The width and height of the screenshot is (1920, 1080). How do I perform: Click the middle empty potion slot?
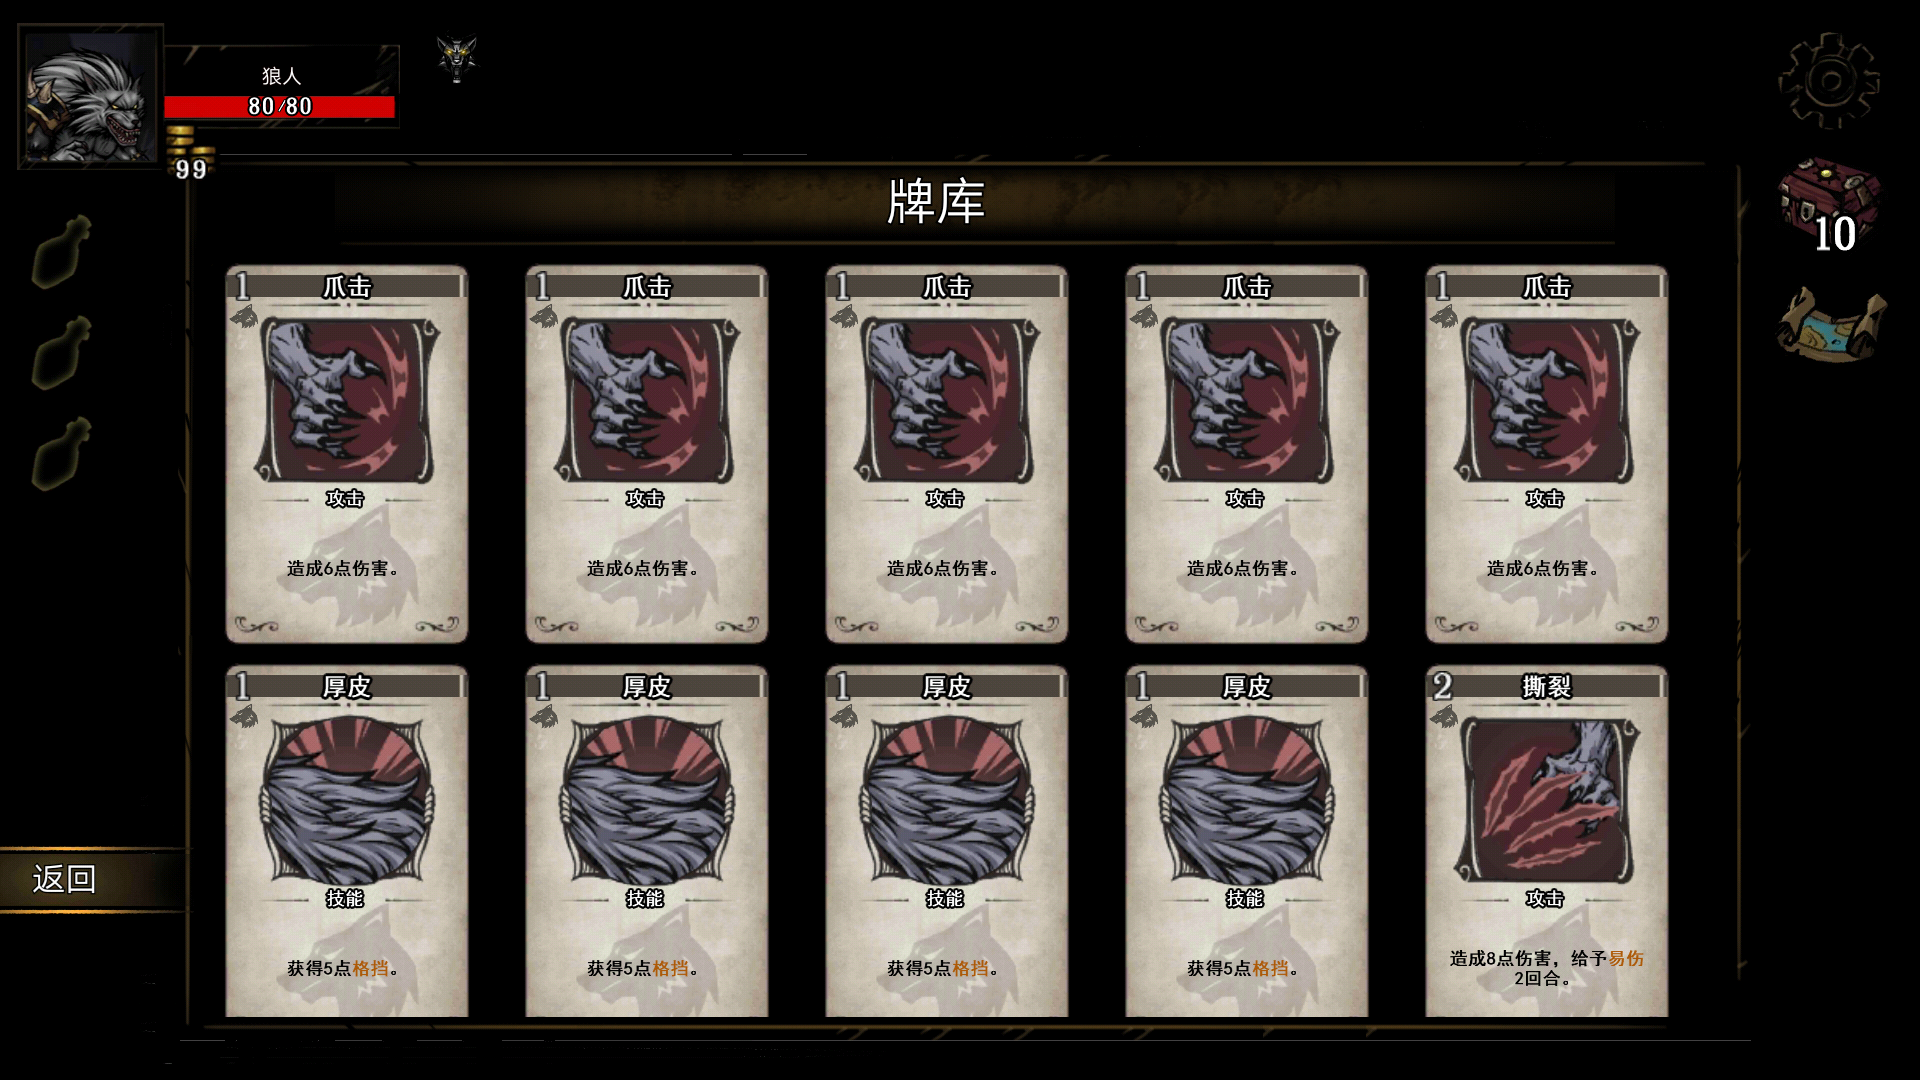coord(62,352)
